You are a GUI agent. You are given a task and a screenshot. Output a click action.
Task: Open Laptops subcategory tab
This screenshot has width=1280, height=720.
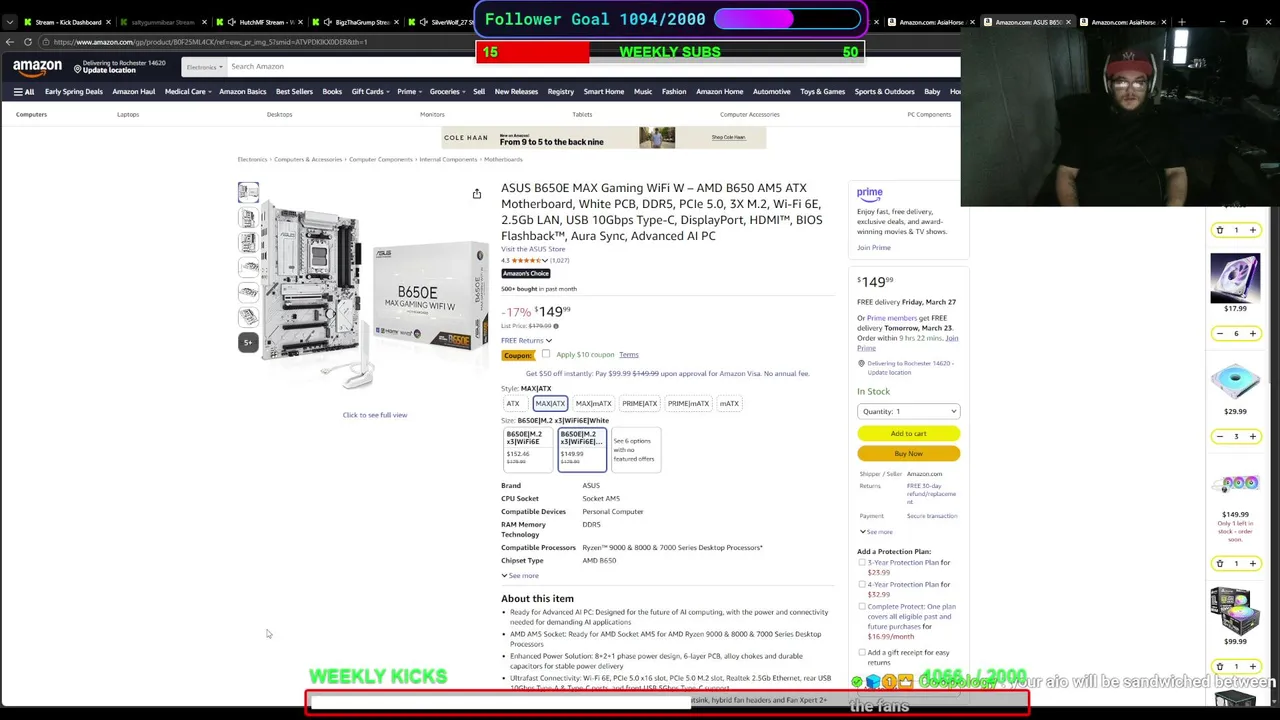pos(128,115)
